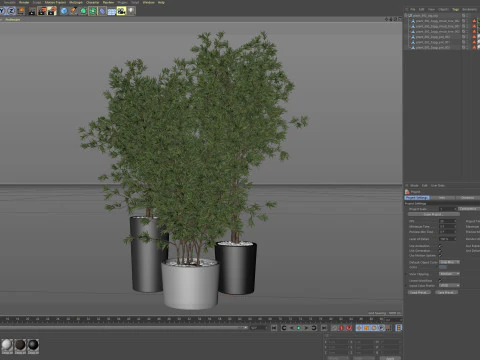The image size is (480, 360).
Task: Click the timeline preview range slider
Action: click(124, 328)
